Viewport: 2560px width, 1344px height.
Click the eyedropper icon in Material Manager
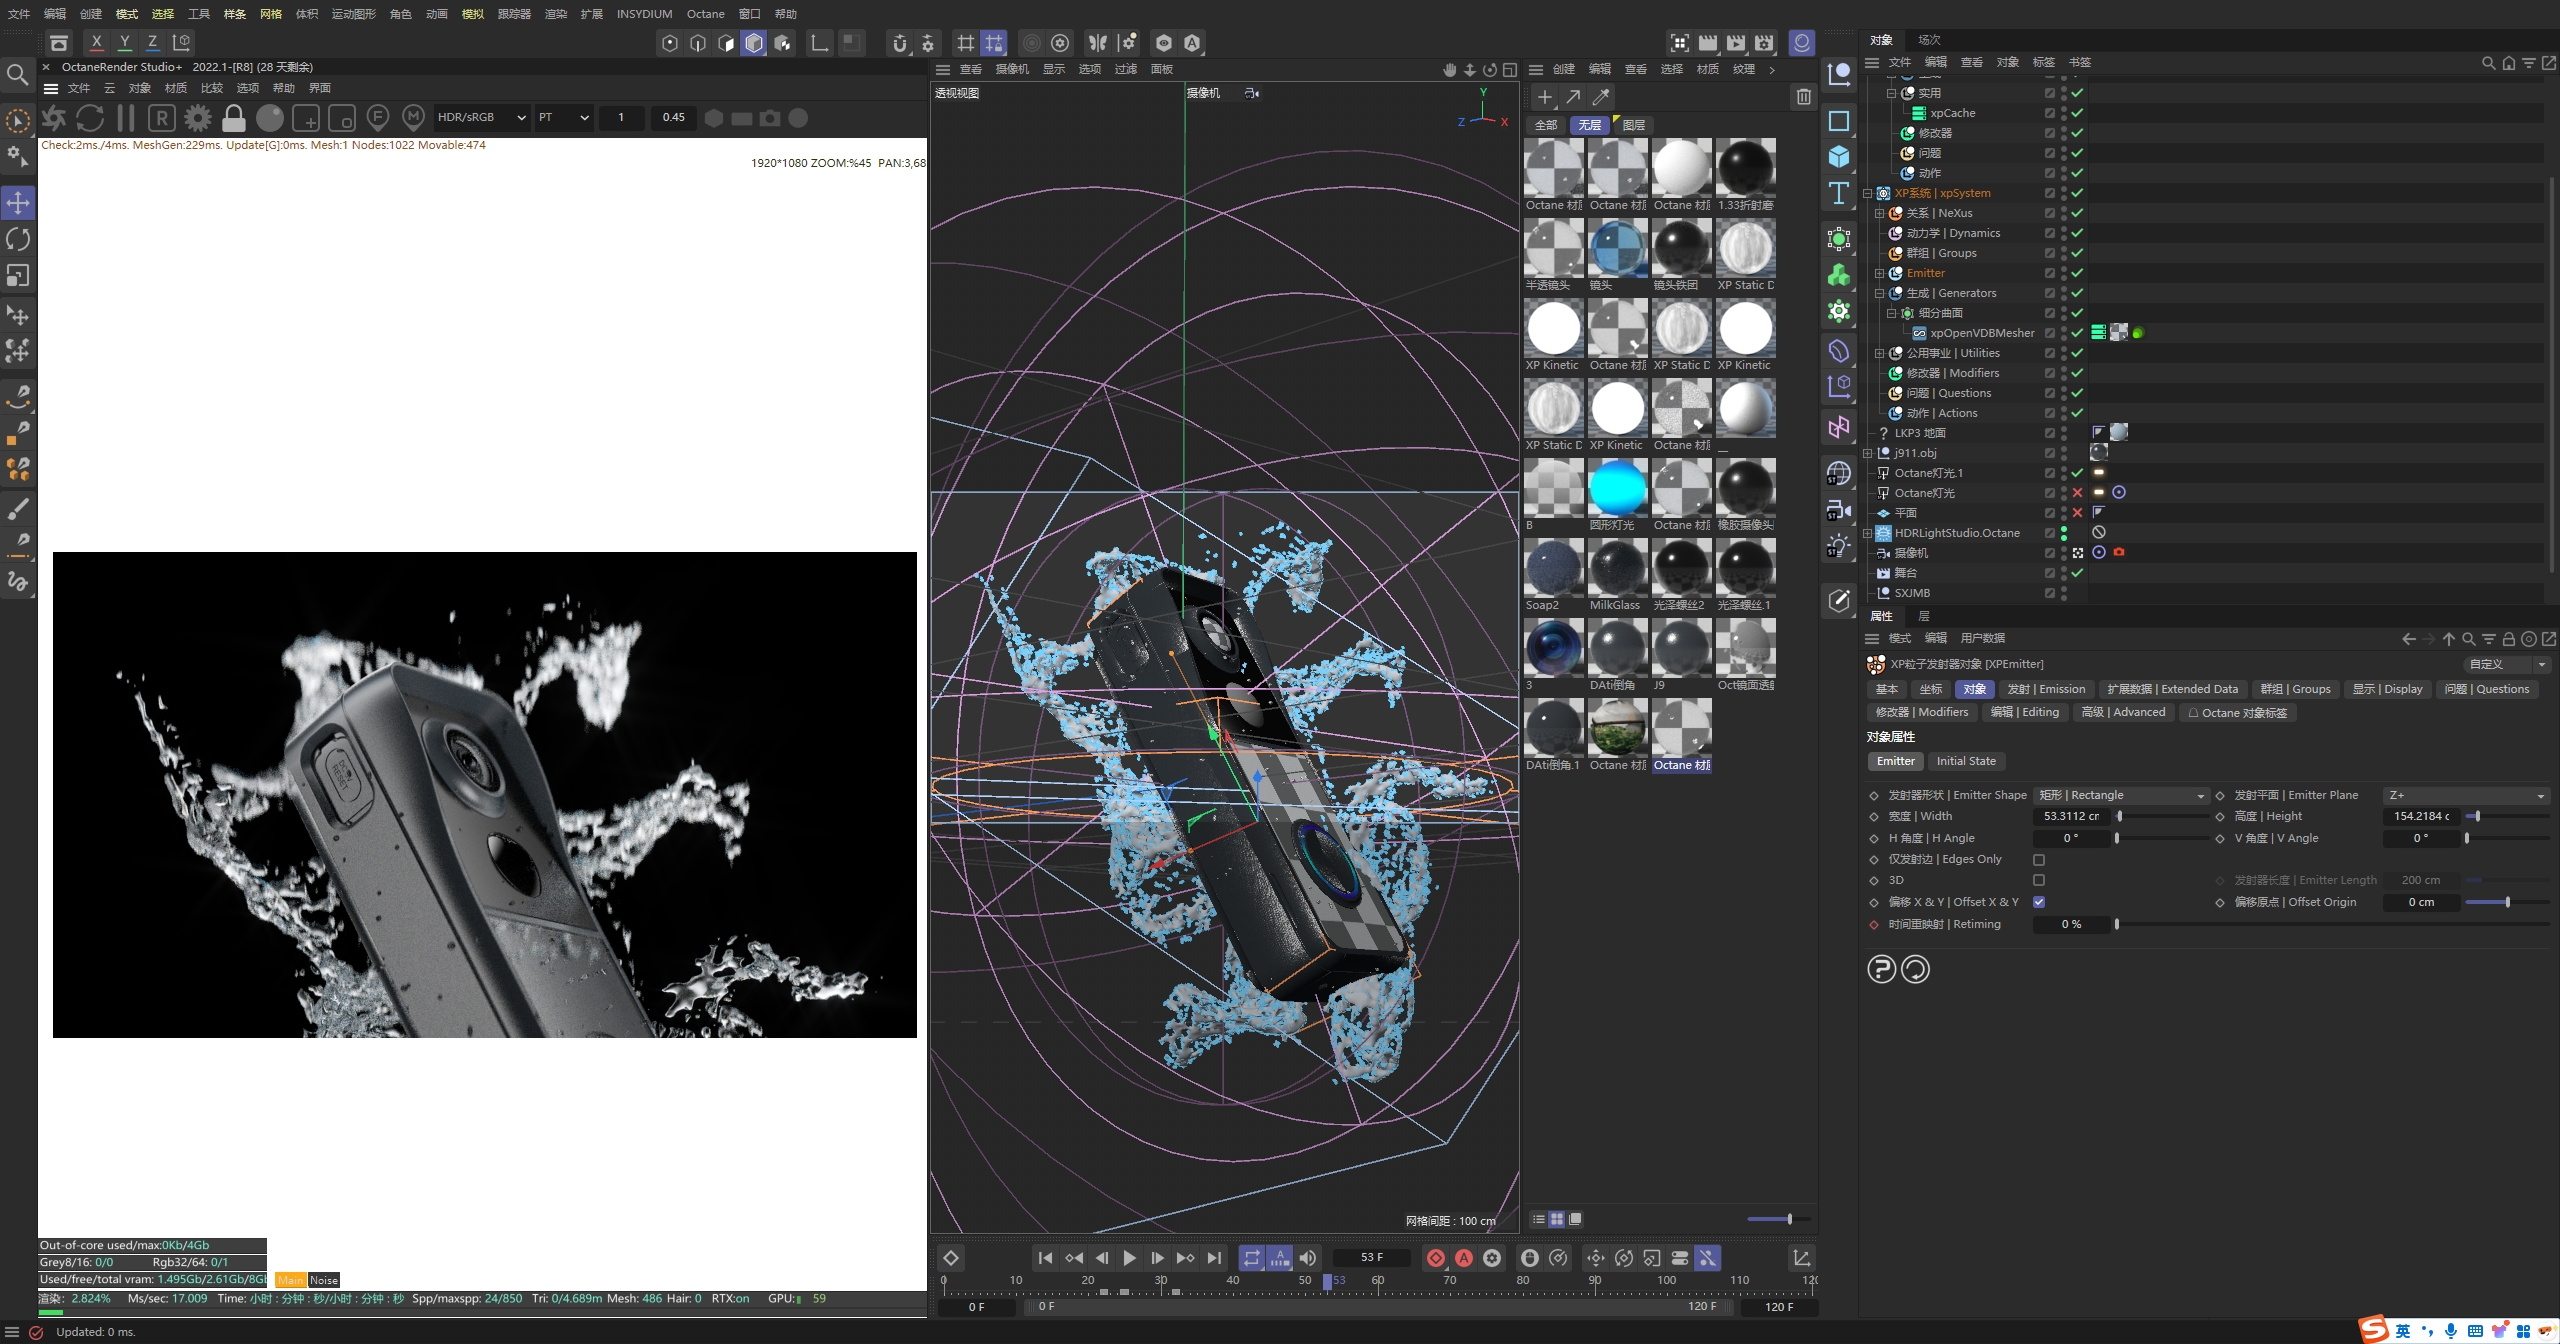pyautogui.click(x=1601, y=97)
